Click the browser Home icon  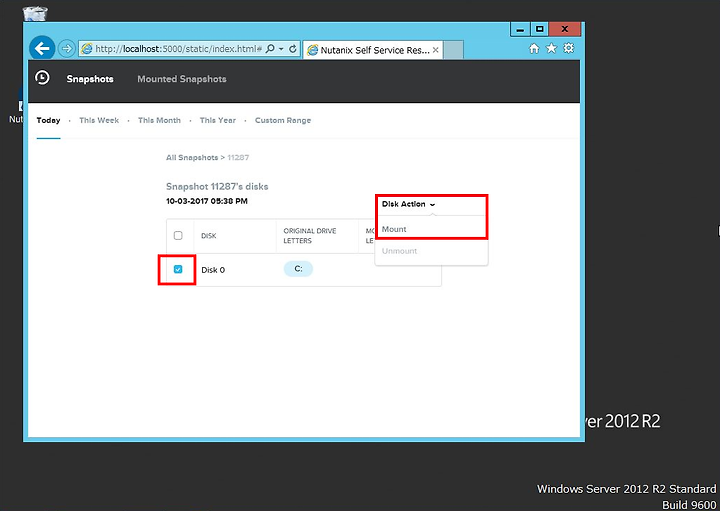[x=534, y=48]
